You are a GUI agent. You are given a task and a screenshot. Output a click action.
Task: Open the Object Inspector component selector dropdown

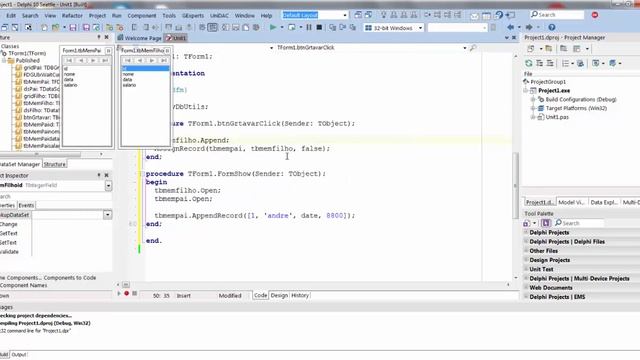(108, 185)
